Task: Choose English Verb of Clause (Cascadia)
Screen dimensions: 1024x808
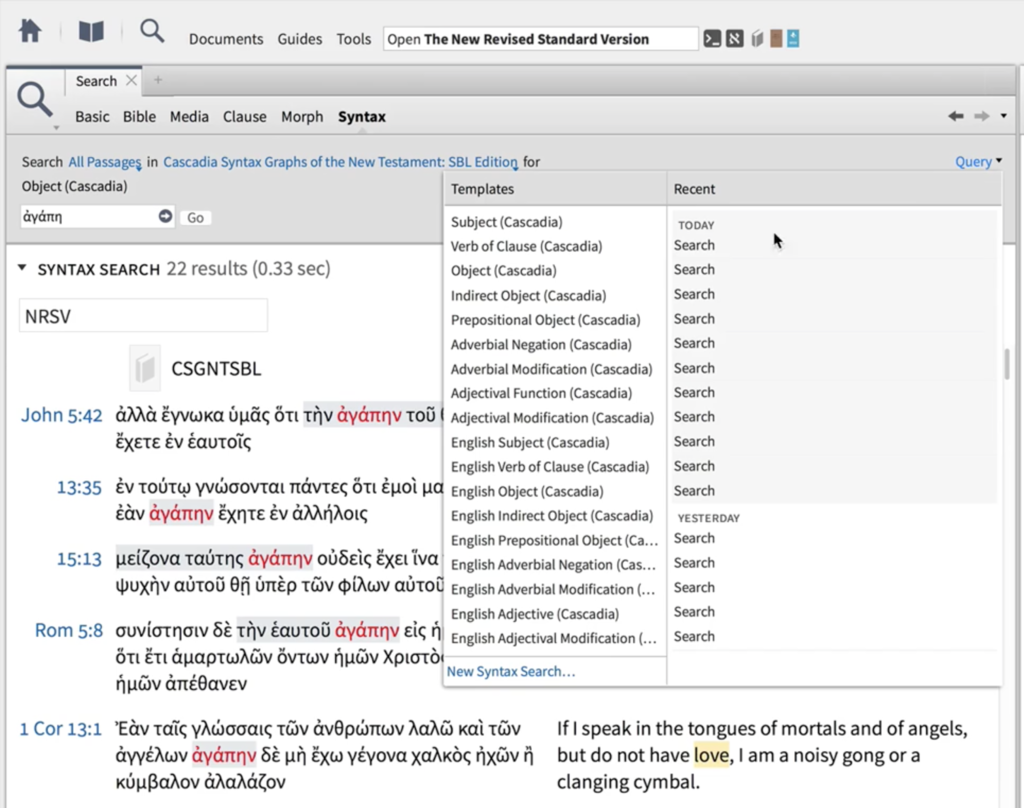Action: coord(550,466)
